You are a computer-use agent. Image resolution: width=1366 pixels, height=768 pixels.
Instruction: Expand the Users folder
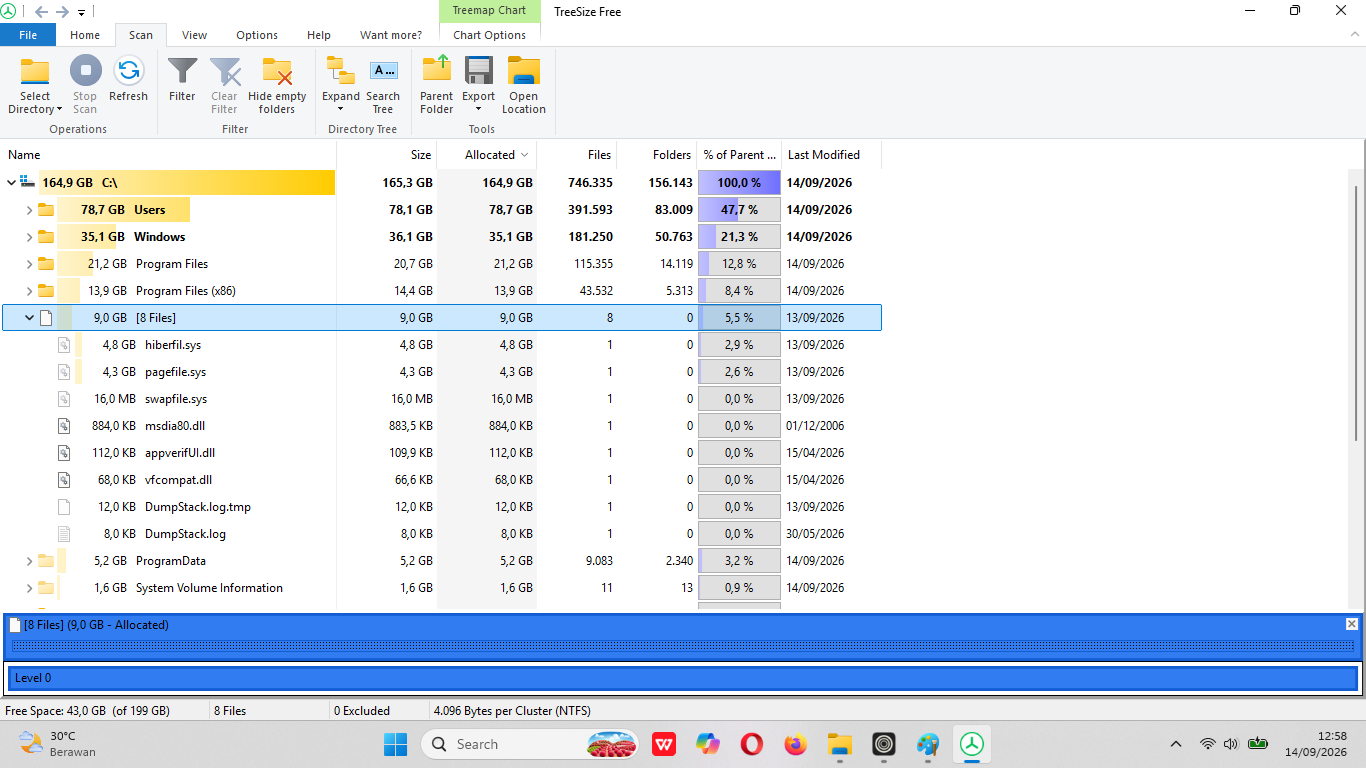[29, 210]
